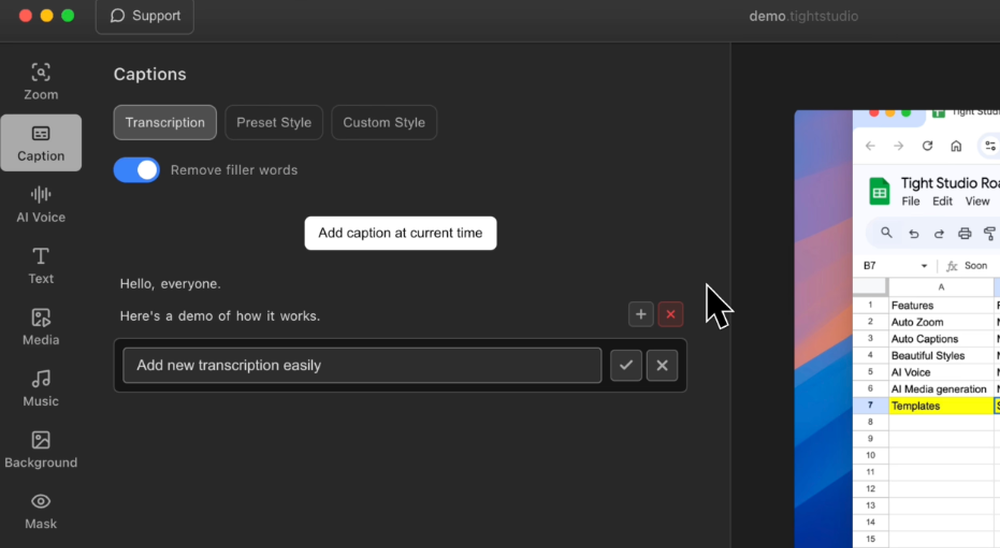Add caption after 'Here's a demo' line
The height and width of the screenshot is (548, 1000).
641,314
